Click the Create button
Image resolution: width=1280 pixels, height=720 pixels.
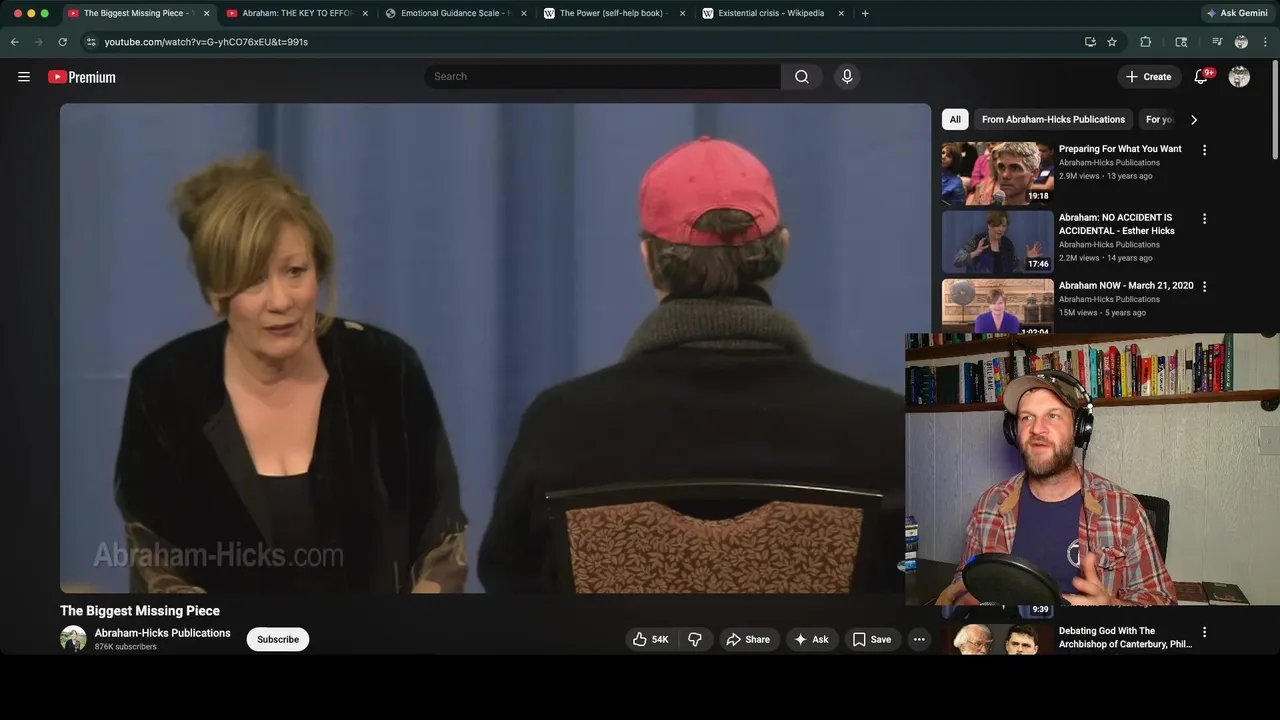(1148, 77)
